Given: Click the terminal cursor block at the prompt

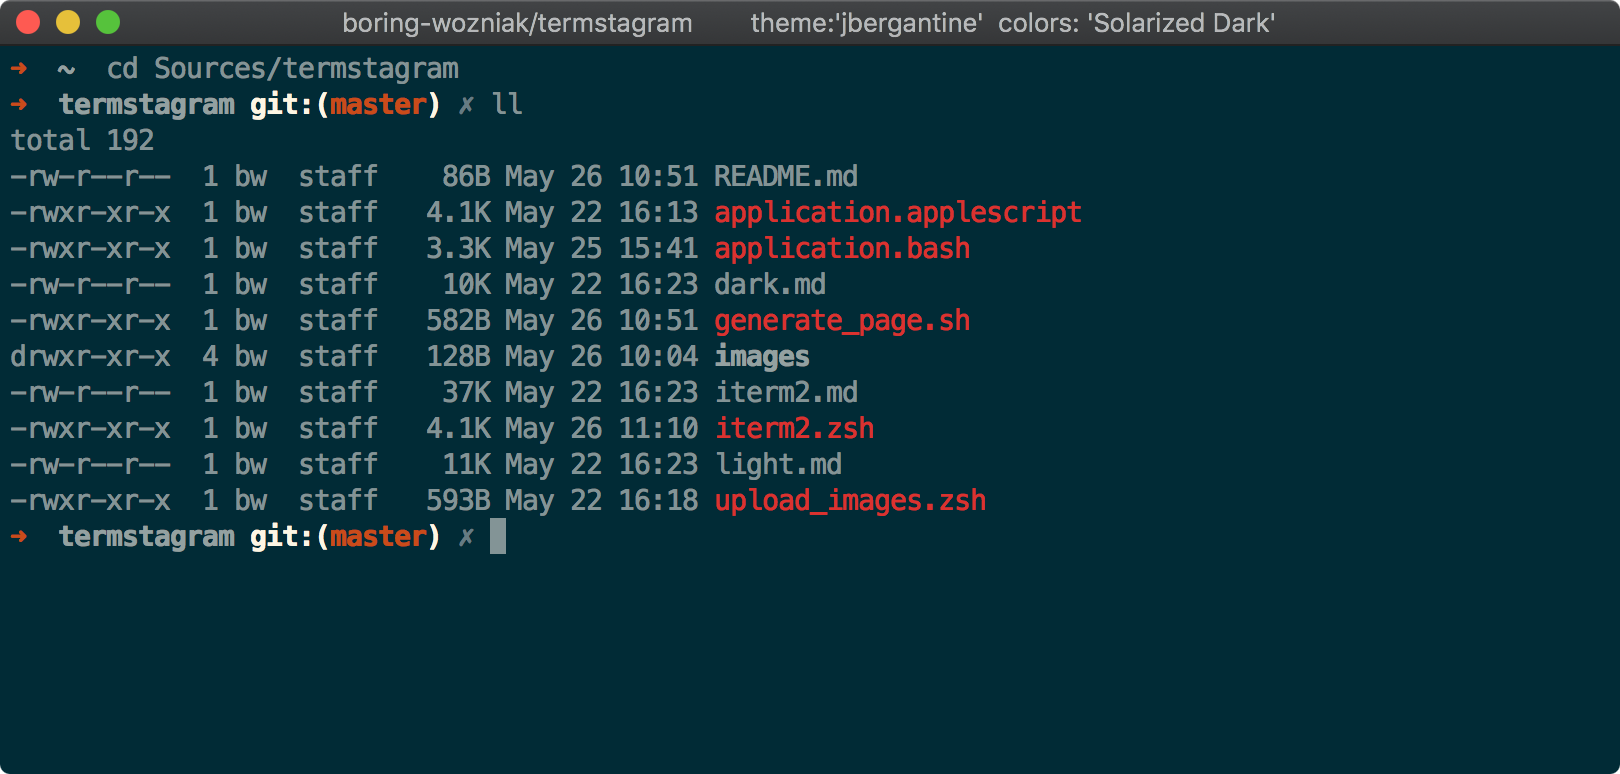Looking at the screenshot, I should tap(498, 537).
